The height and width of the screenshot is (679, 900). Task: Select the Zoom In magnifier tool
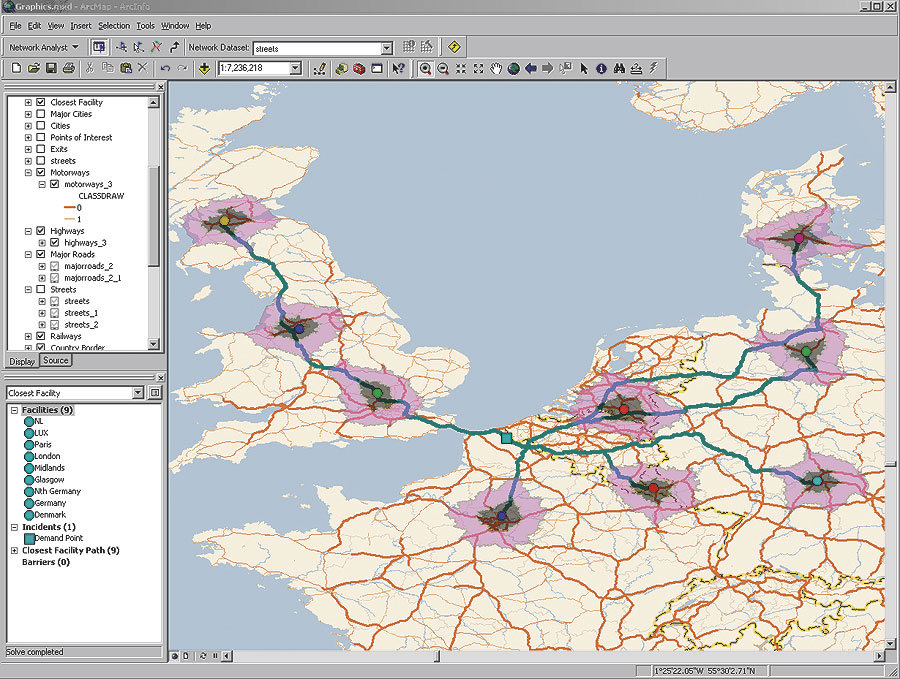(425, 68)
